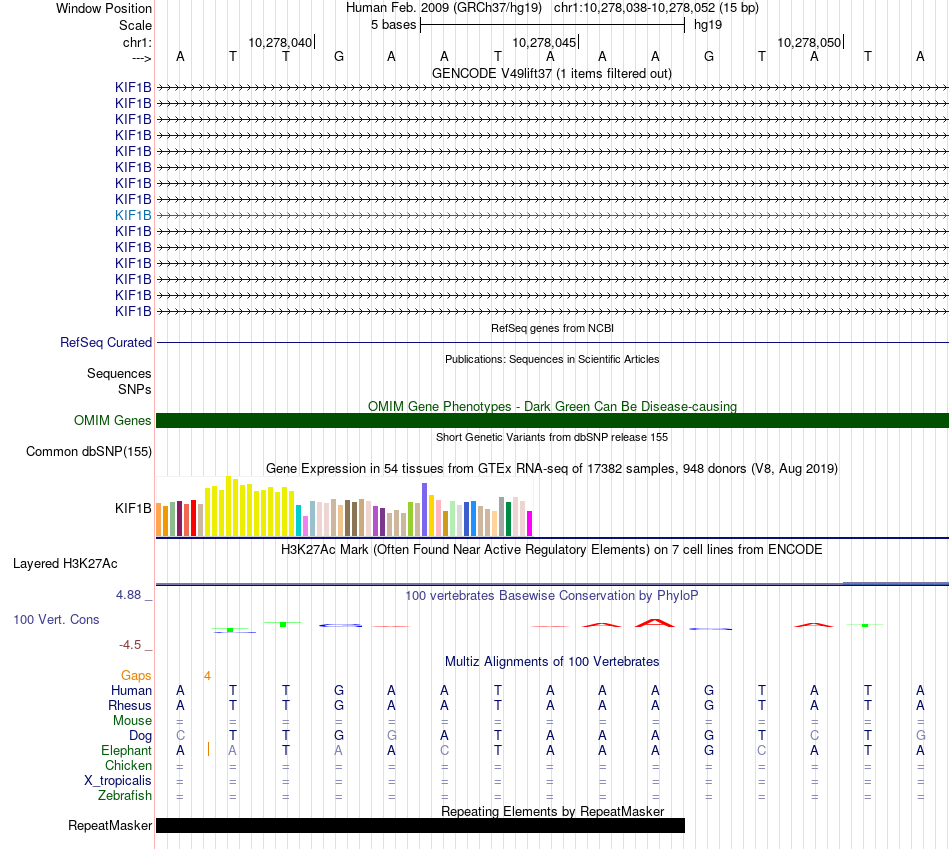Click the chr1: ruler label
The image size is (950, 849).
(137, 42)
